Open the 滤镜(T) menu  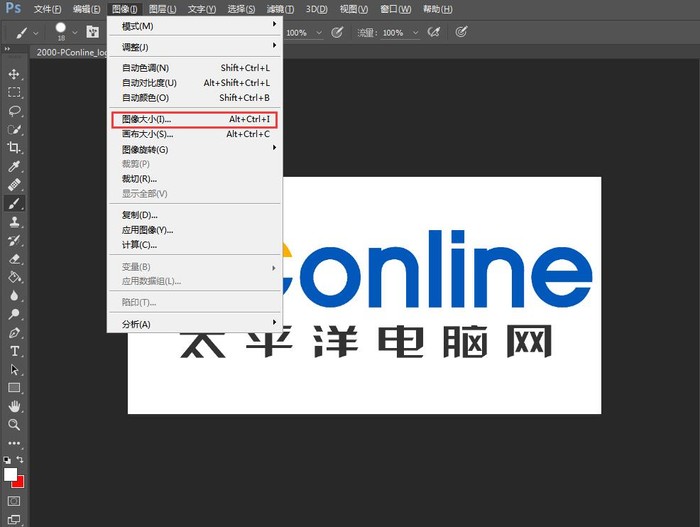[280, 9]
